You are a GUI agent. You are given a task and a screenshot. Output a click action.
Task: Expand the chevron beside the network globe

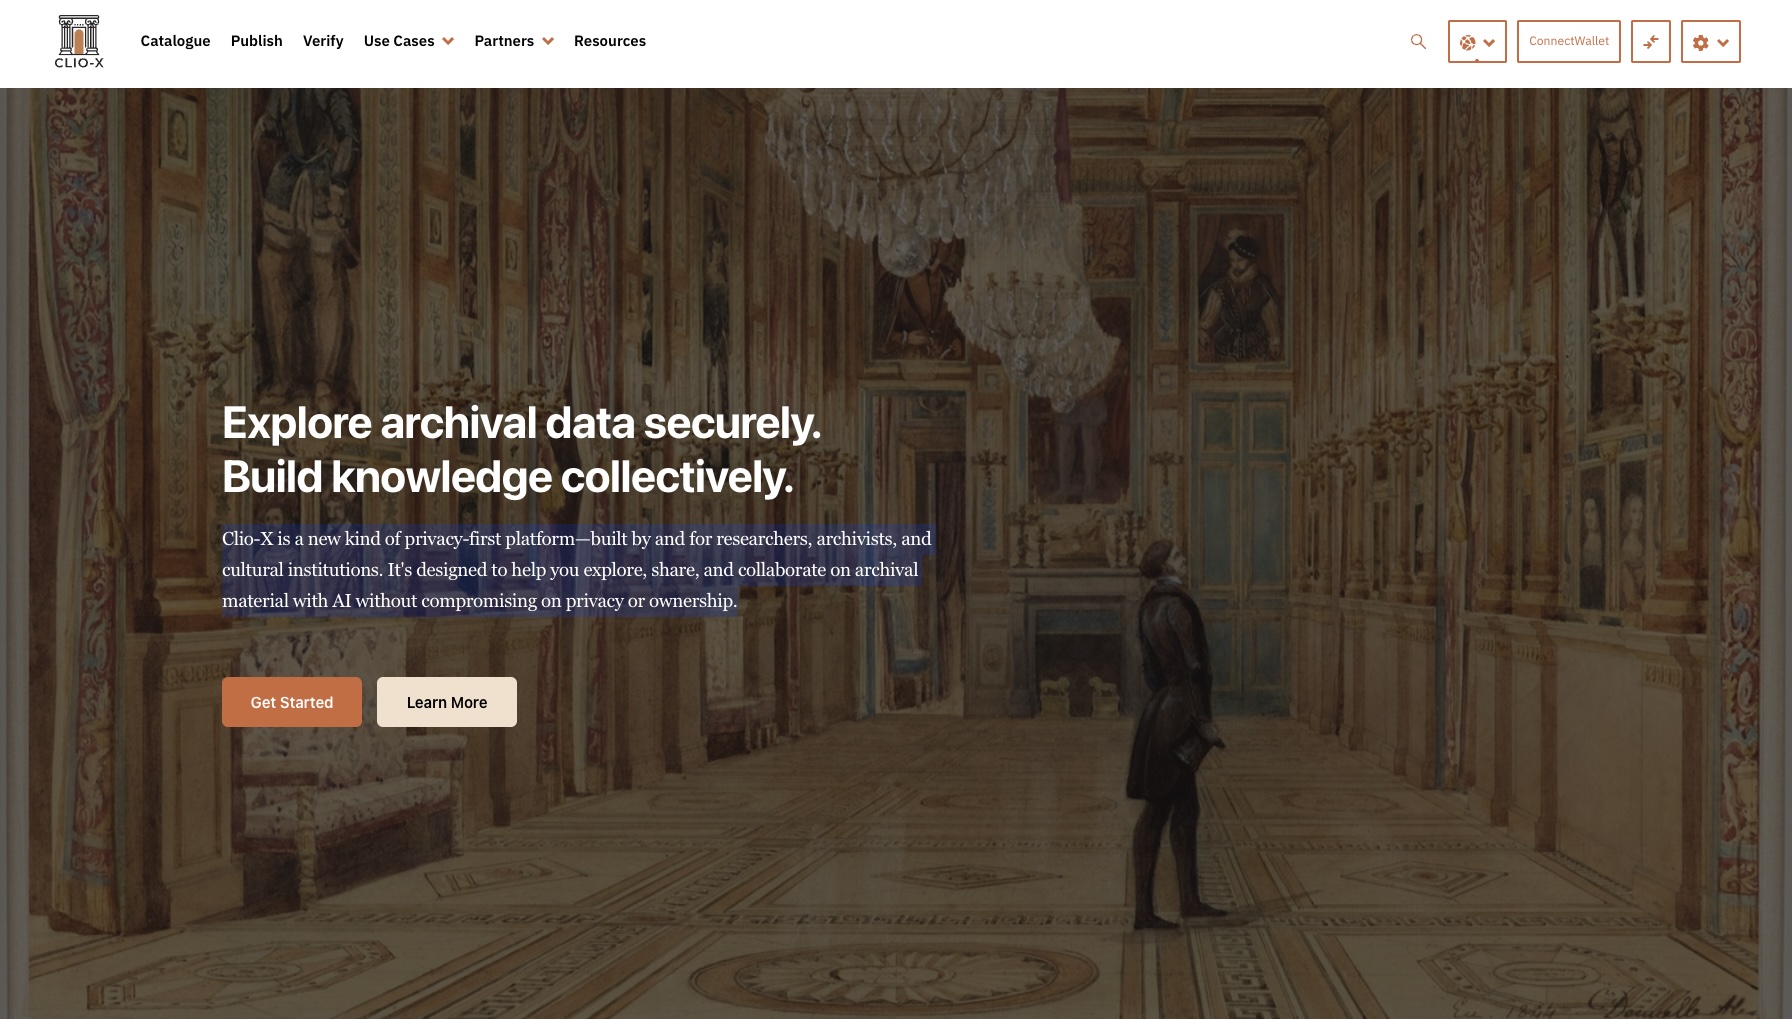[x=1489, y=43]
